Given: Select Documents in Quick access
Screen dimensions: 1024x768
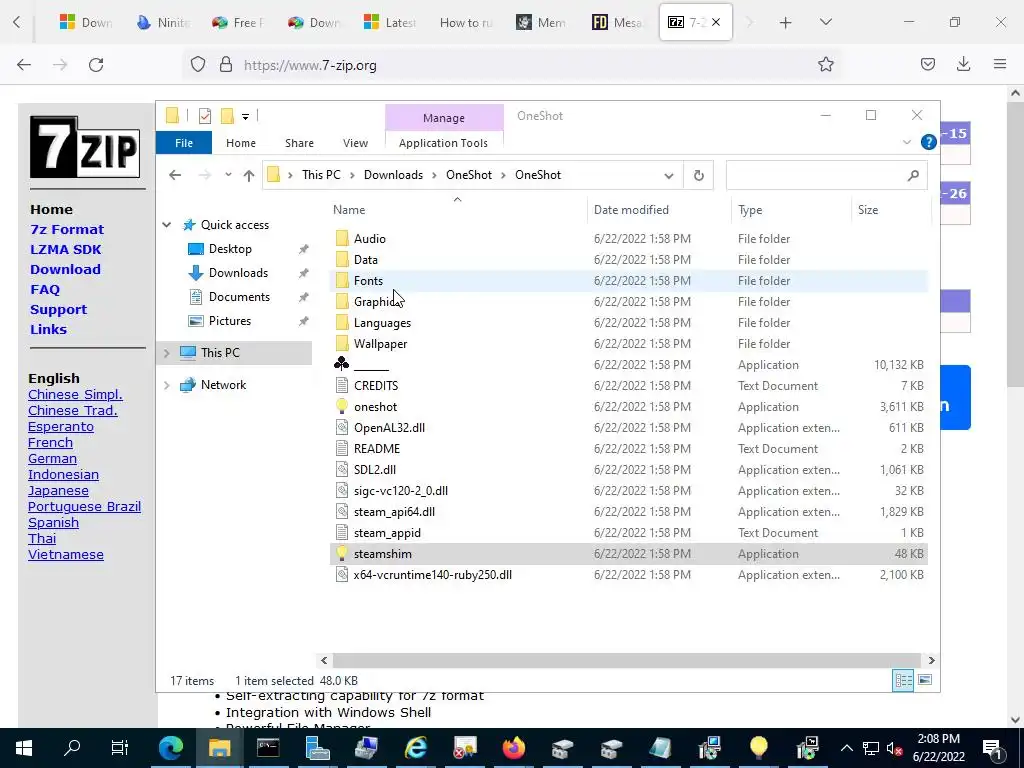Looking at the screenshot, I should [x=239, y=297].
